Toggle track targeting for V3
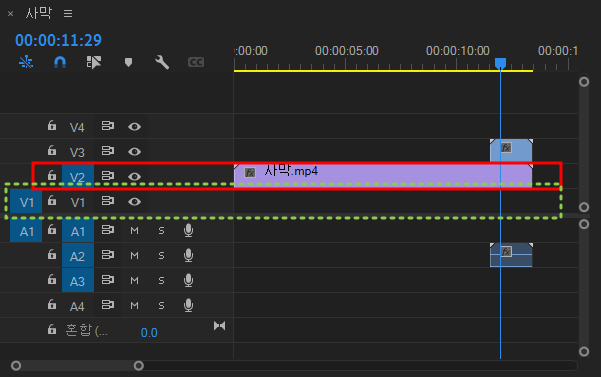Image resolution: width=601 pixels, height=377 pixels. point(77,152)
